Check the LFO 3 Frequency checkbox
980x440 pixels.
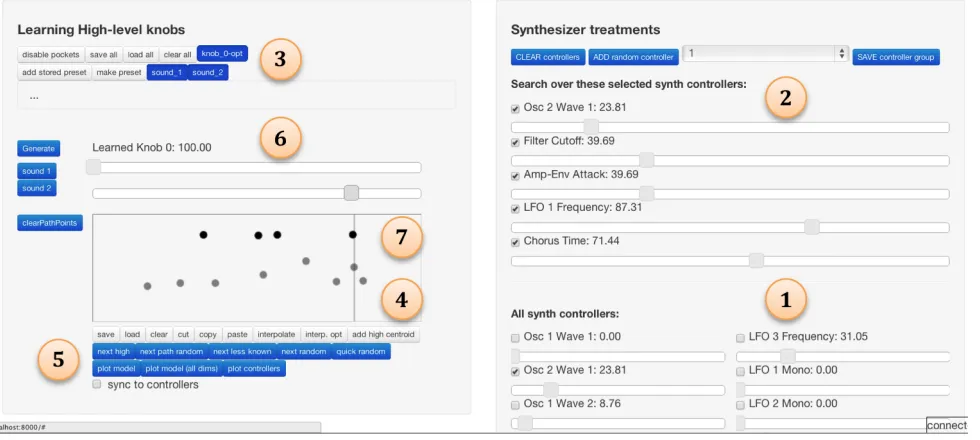tap(741, 338)
